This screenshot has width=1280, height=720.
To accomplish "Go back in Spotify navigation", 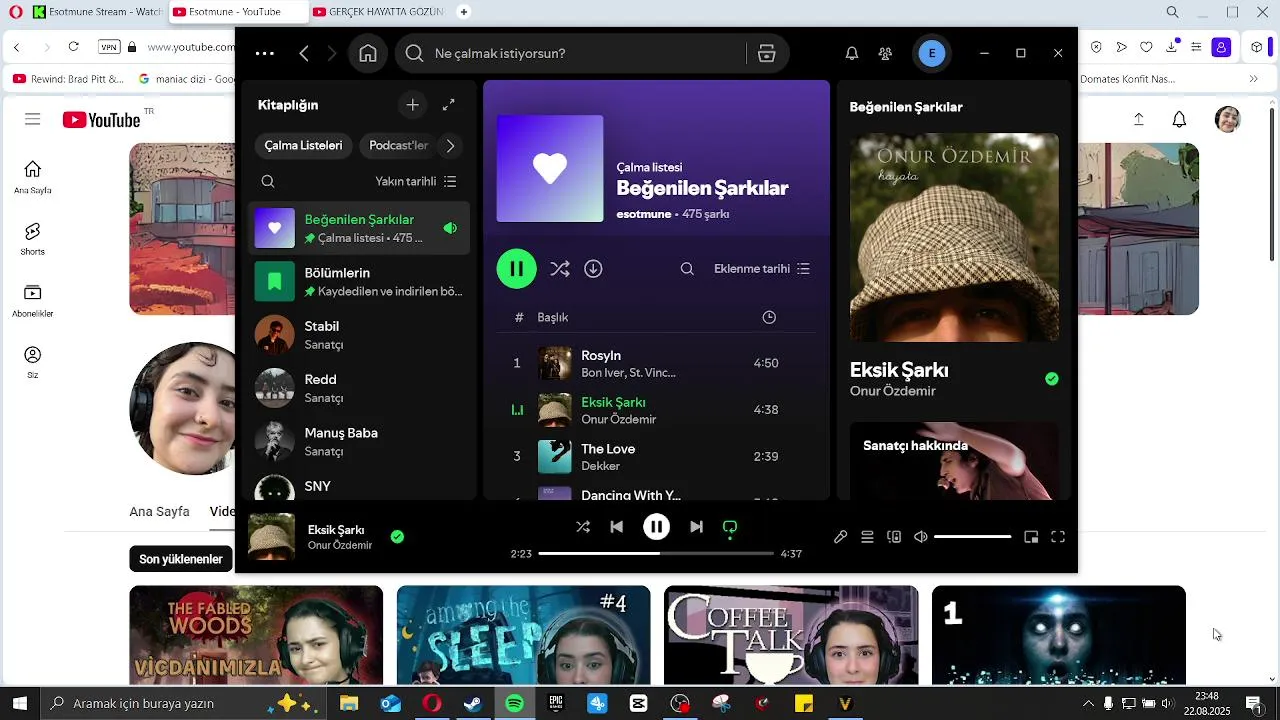I will (304, 53).
